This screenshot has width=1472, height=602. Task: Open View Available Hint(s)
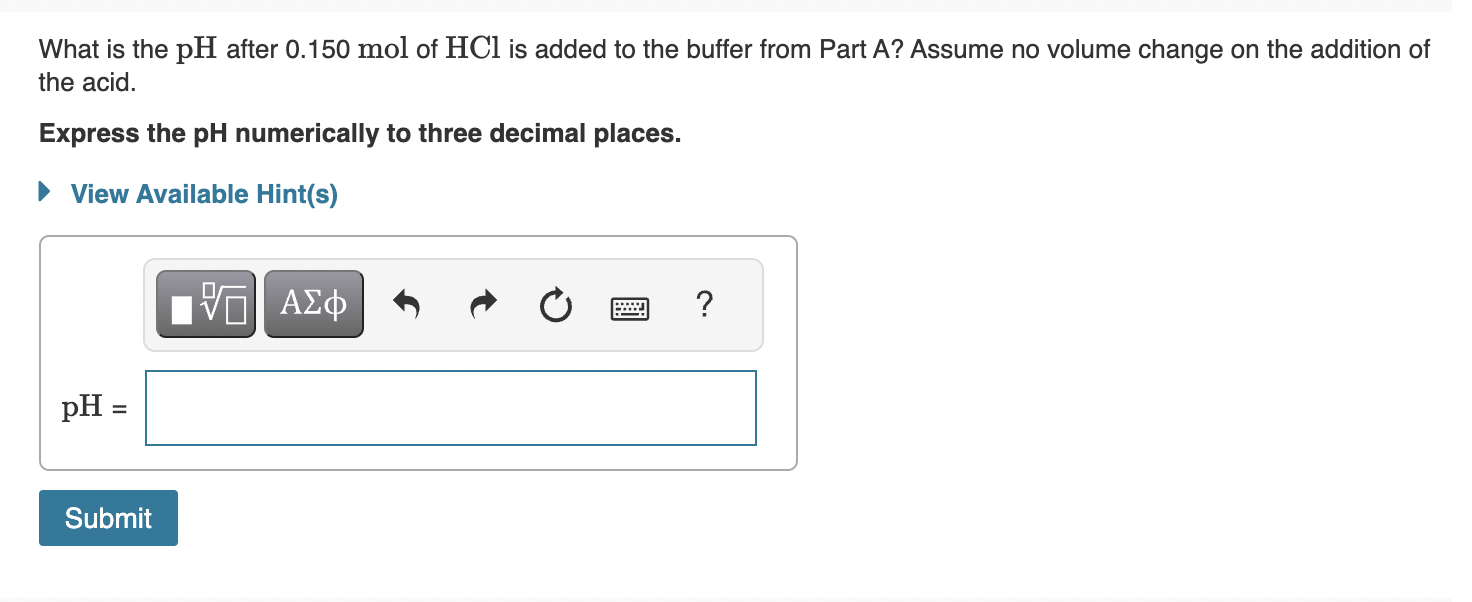click(x=203, y=194)
